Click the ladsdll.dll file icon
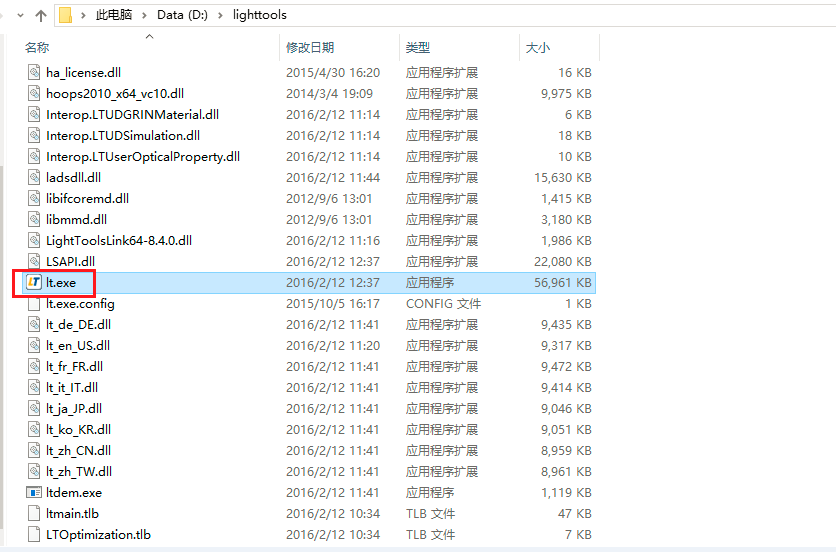Viewport: 836px width, 552px height. click(34, 178)
